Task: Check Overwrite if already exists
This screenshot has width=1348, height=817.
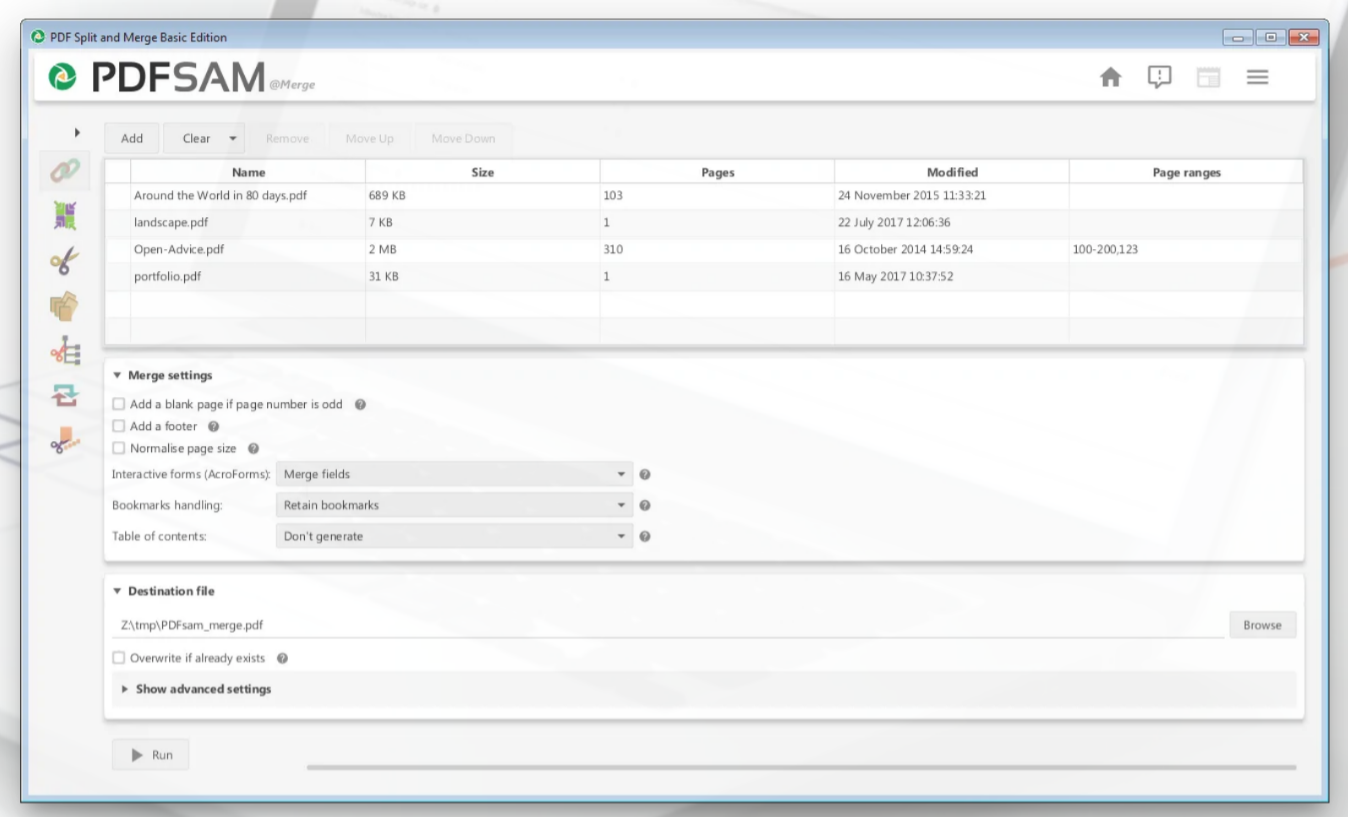Action: [119, 659]
